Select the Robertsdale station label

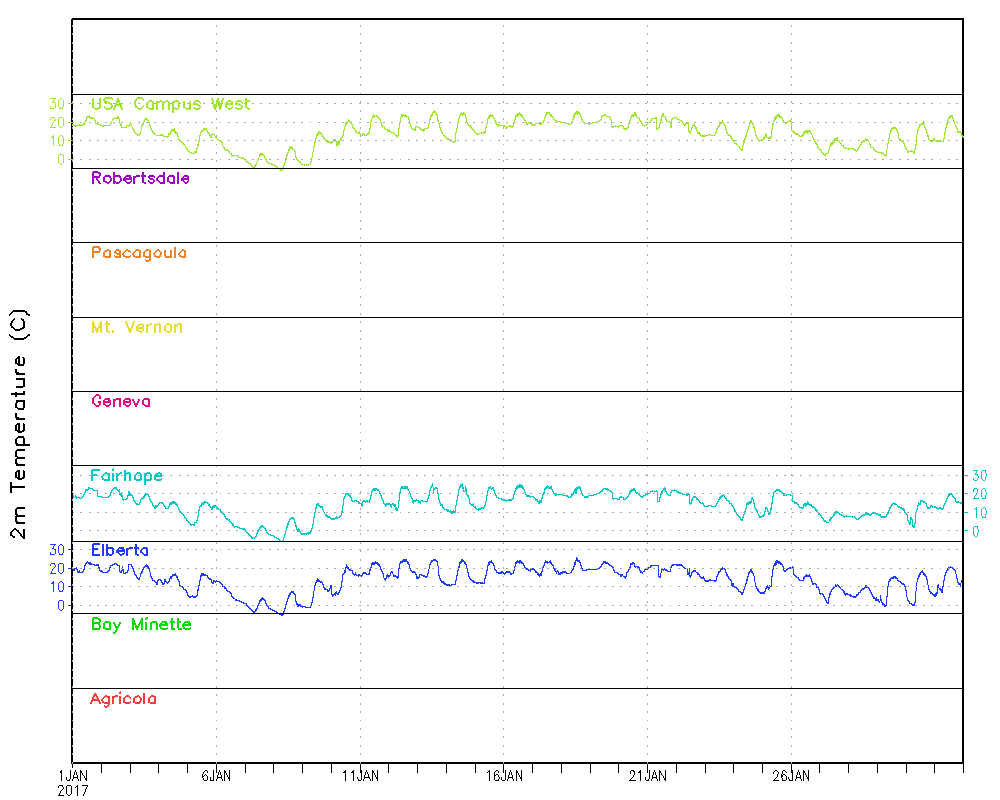140,179
